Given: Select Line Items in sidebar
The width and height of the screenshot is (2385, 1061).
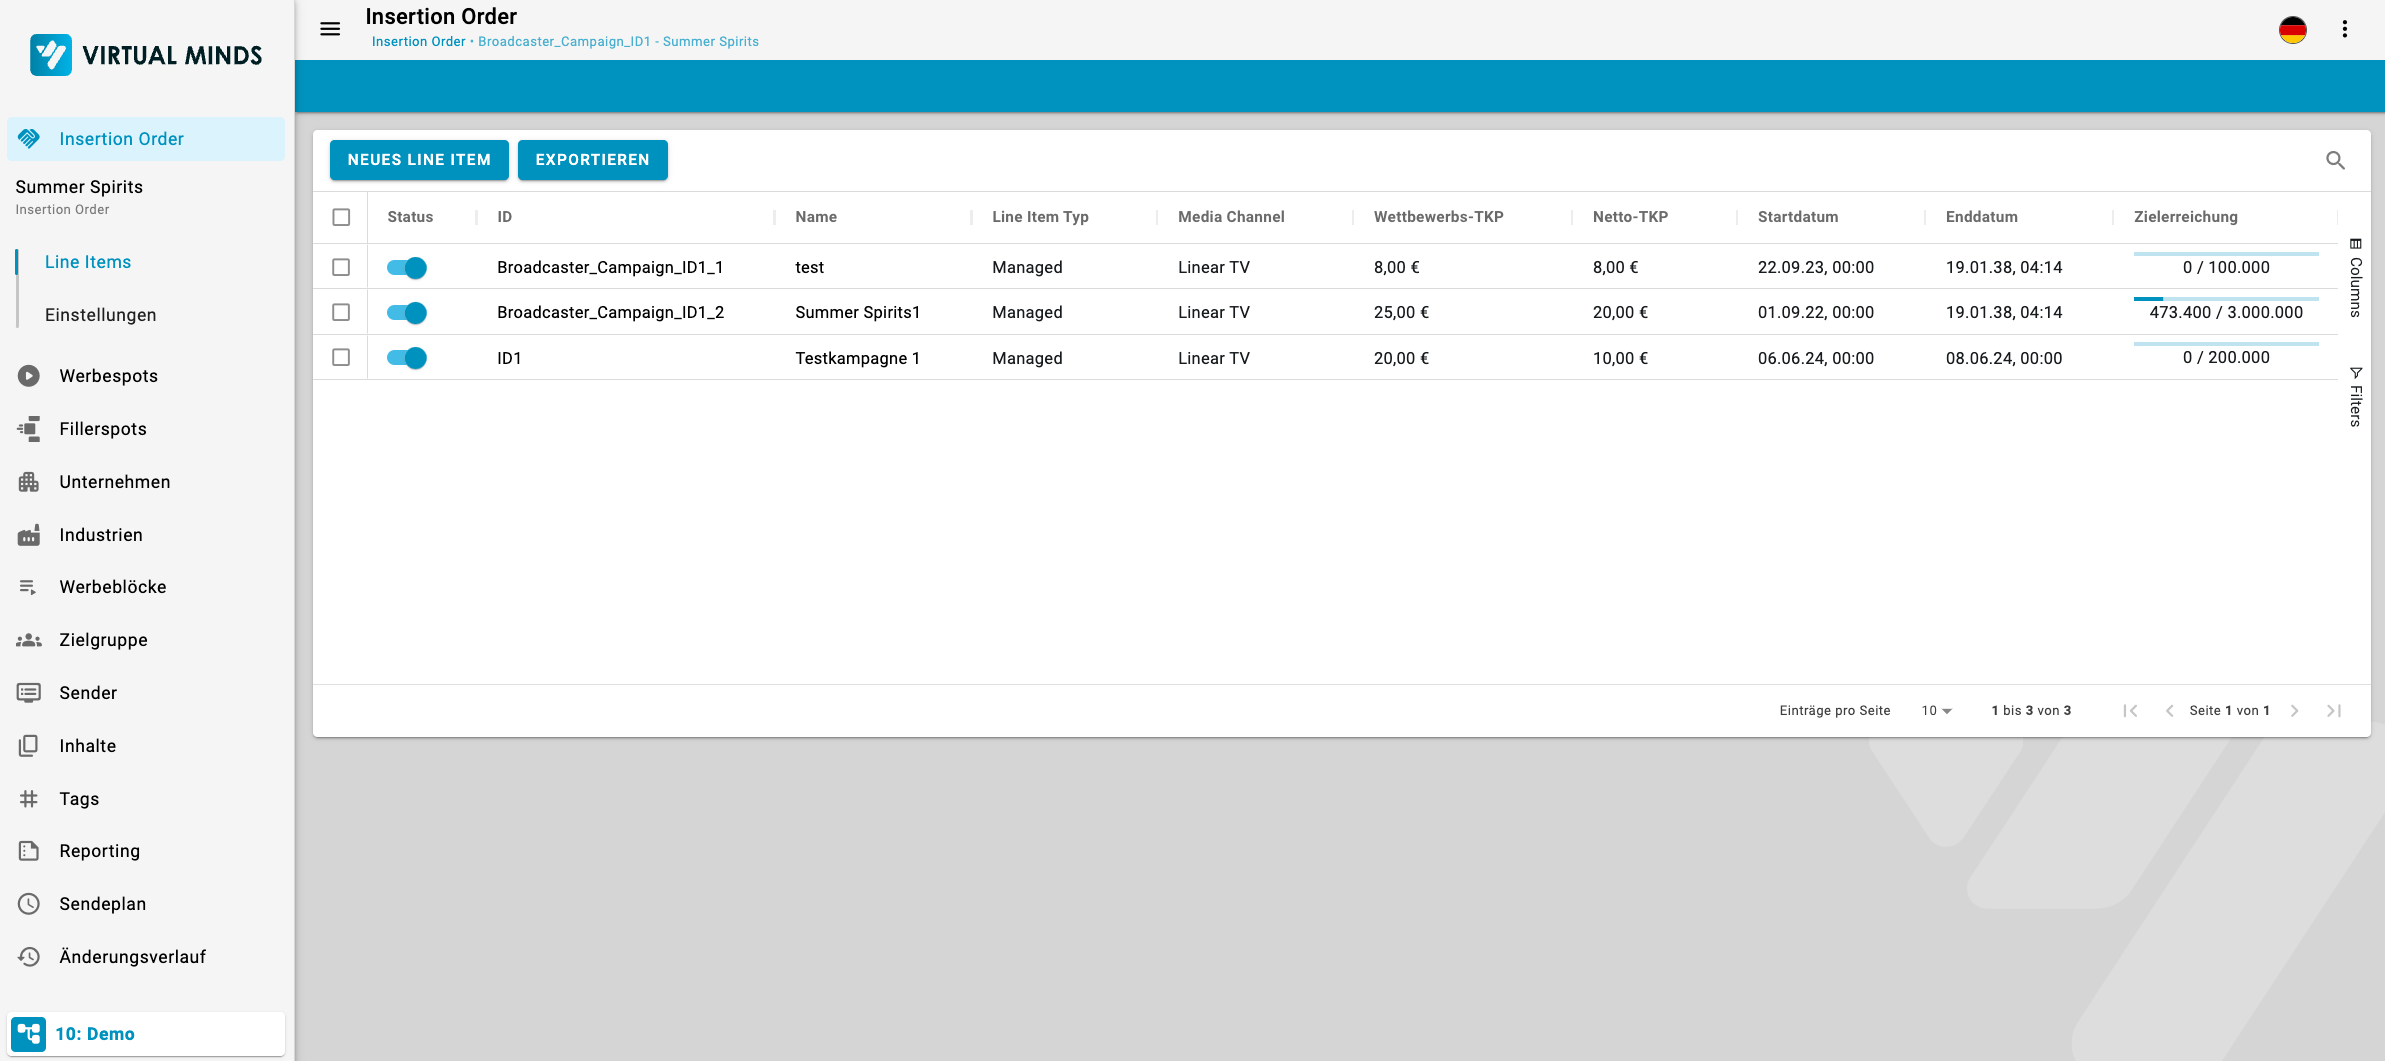Looking at the screenshot, I should click(x=88, y=262).
